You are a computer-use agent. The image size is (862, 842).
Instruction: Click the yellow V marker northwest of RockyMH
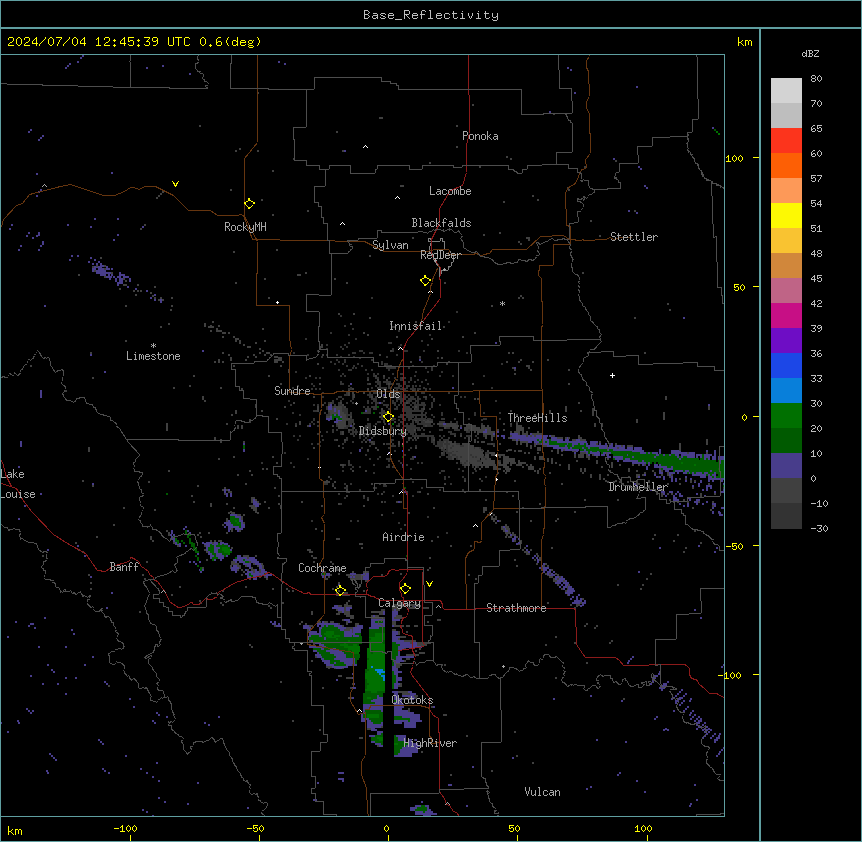coord(175,184)
